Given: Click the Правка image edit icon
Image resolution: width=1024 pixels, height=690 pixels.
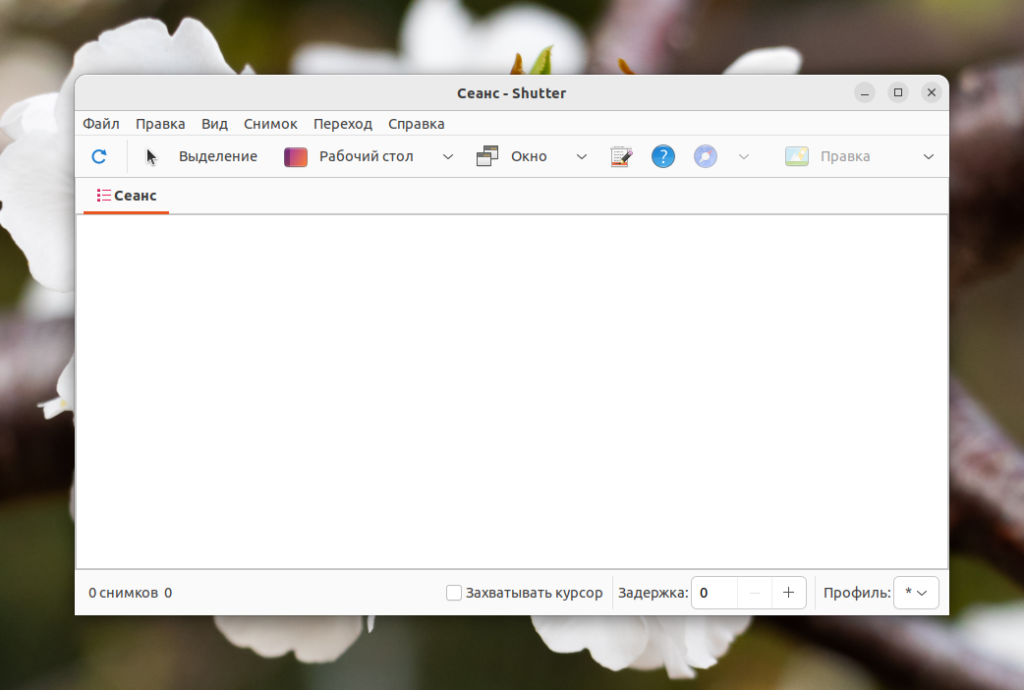Looking at the screenshot, I should tap(797, 157).
